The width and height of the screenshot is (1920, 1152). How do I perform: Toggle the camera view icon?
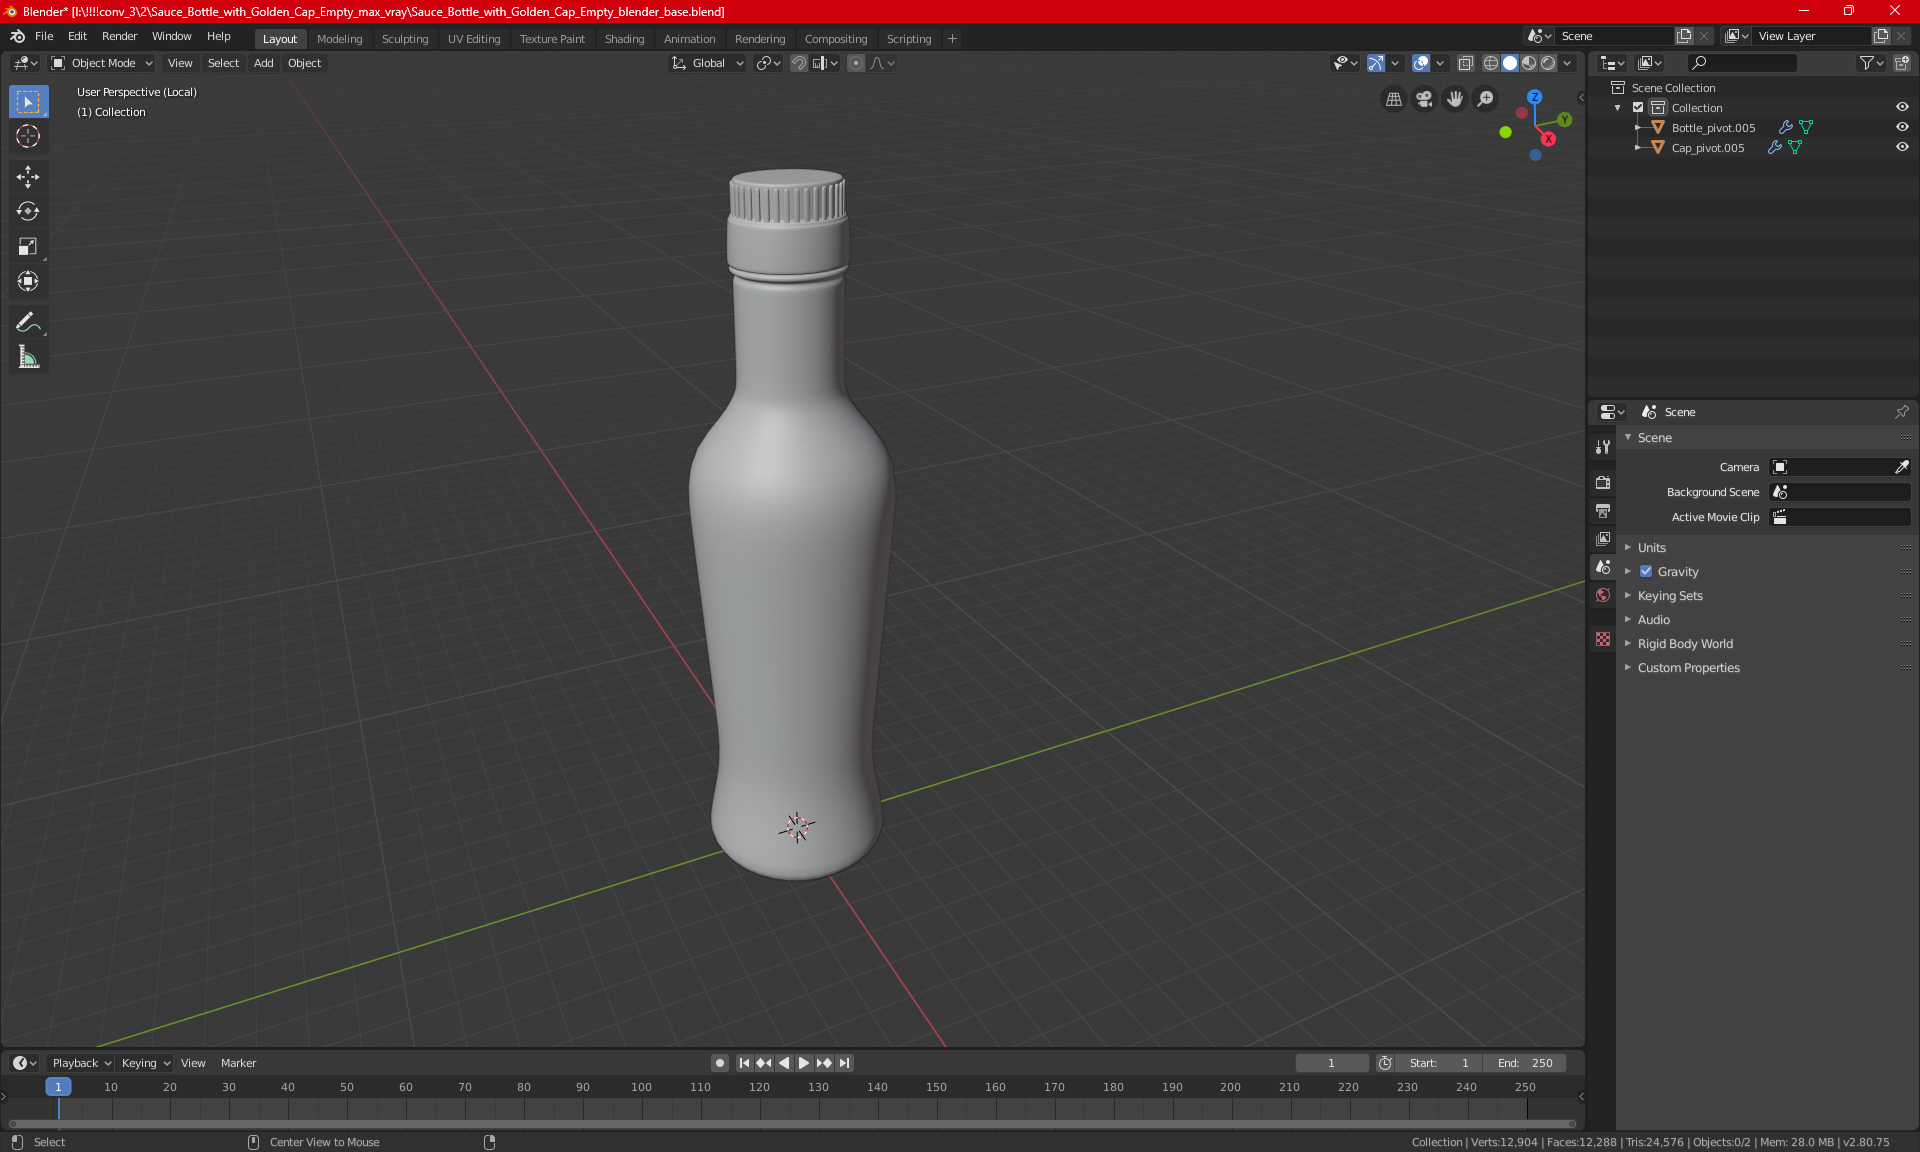coord(1424,99)
